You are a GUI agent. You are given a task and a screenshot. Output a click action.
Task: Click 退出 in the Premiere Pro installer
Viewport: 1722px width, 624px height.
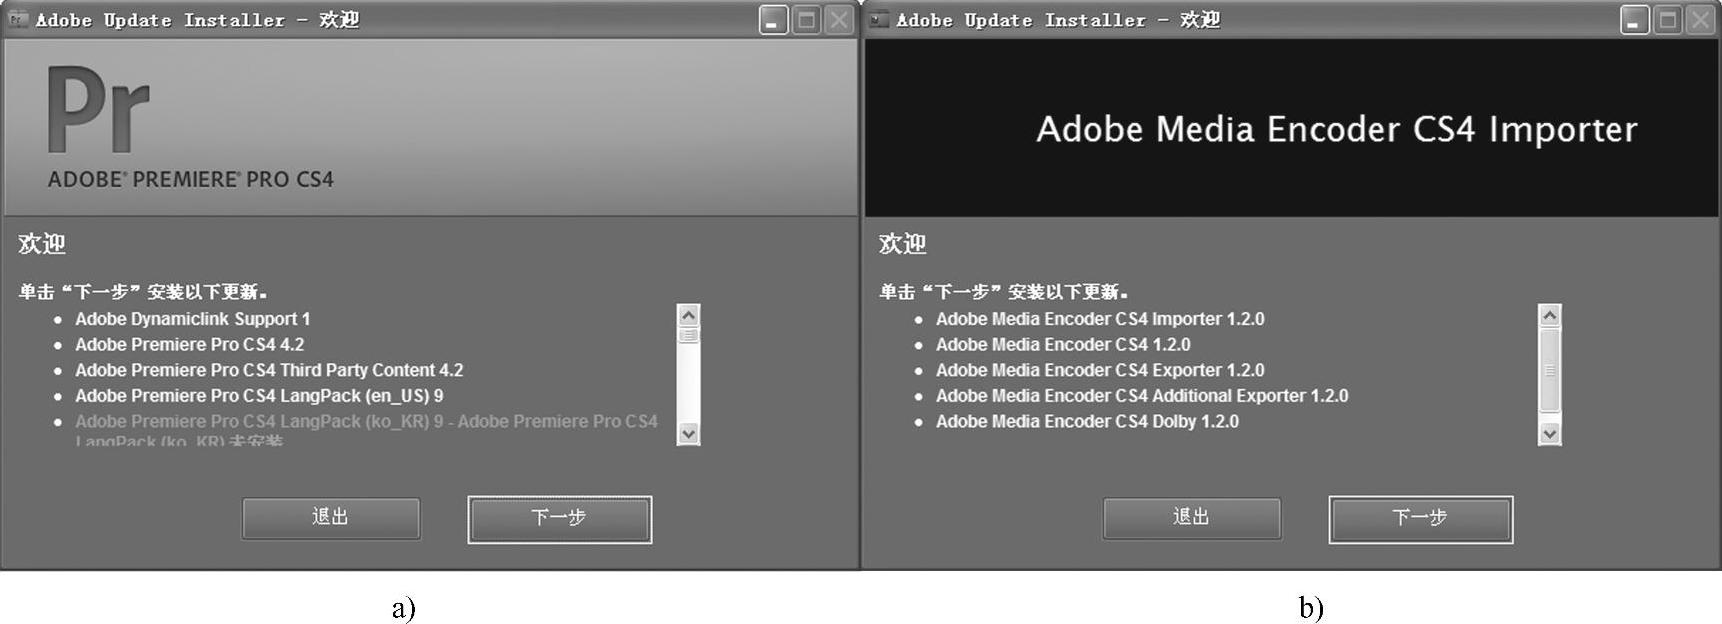[331, 518]
